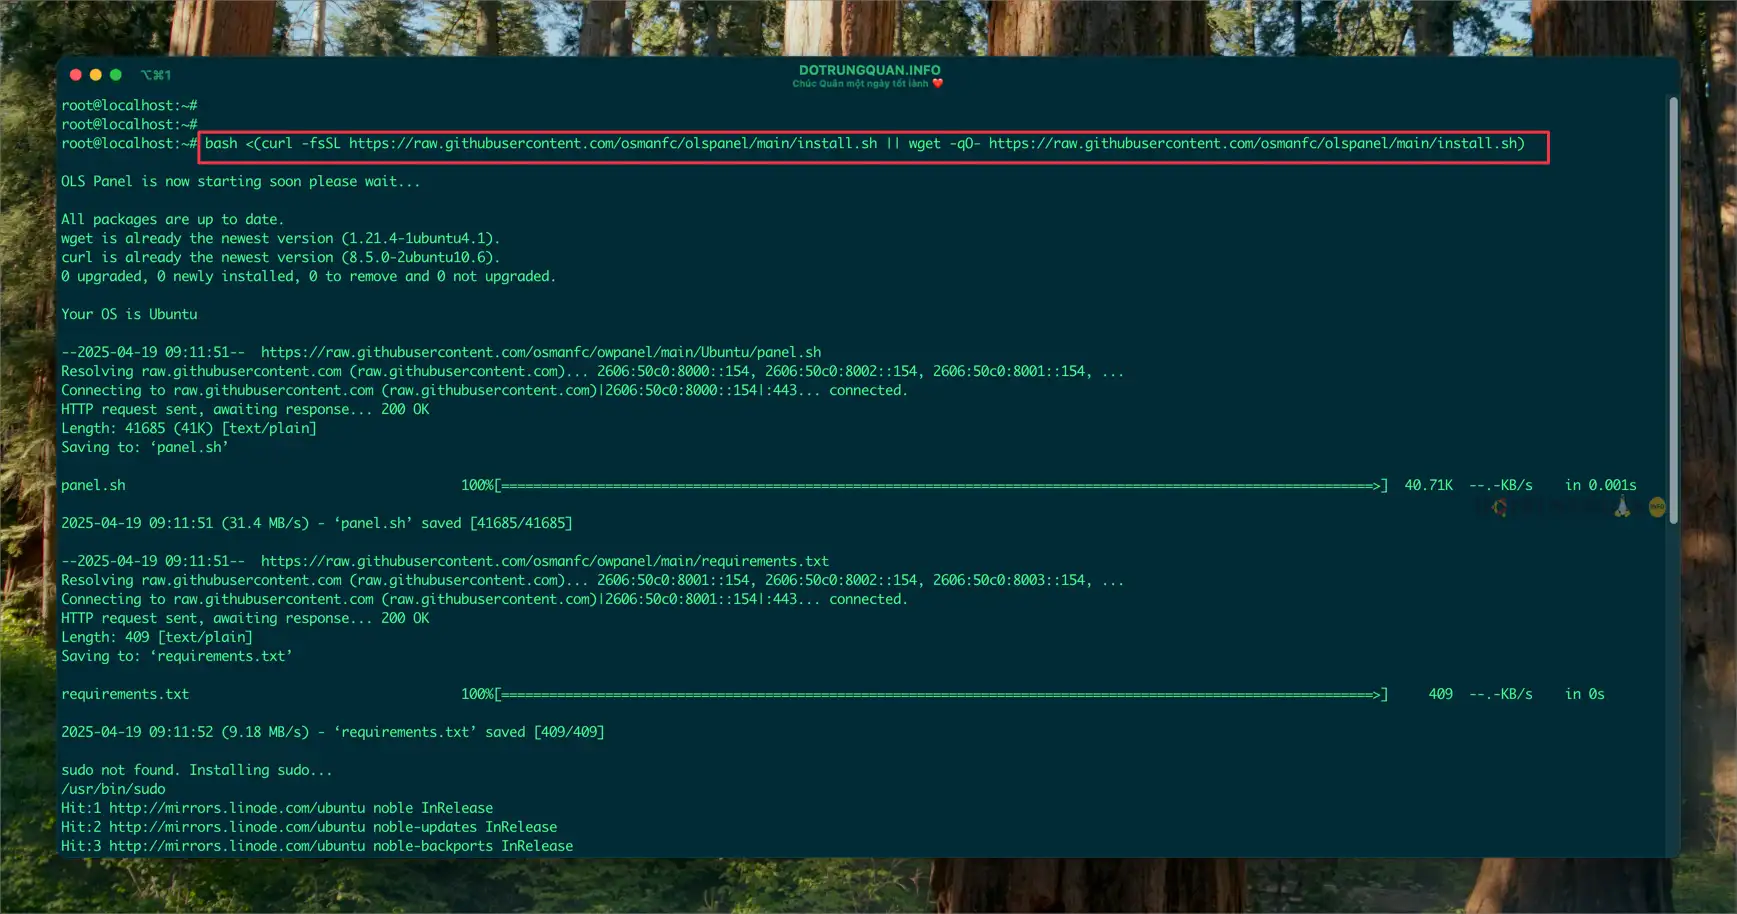Screen dimensions: 1737x914
Task: Click the wget -qO- install.sh URL
Action: point(1216,143)
